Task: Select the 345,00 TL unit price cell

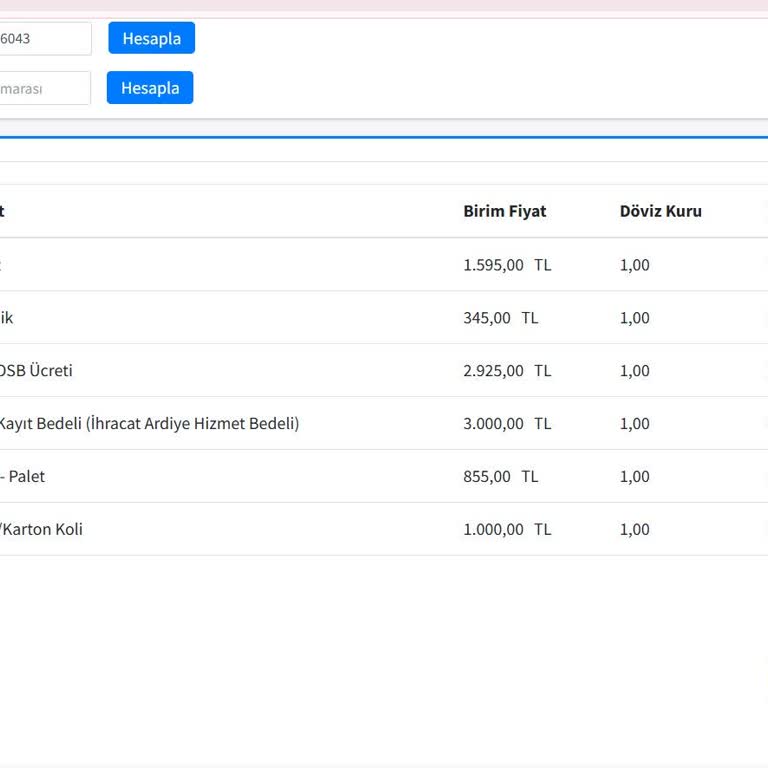Action: pyautogui.click(x=500, y=318)
